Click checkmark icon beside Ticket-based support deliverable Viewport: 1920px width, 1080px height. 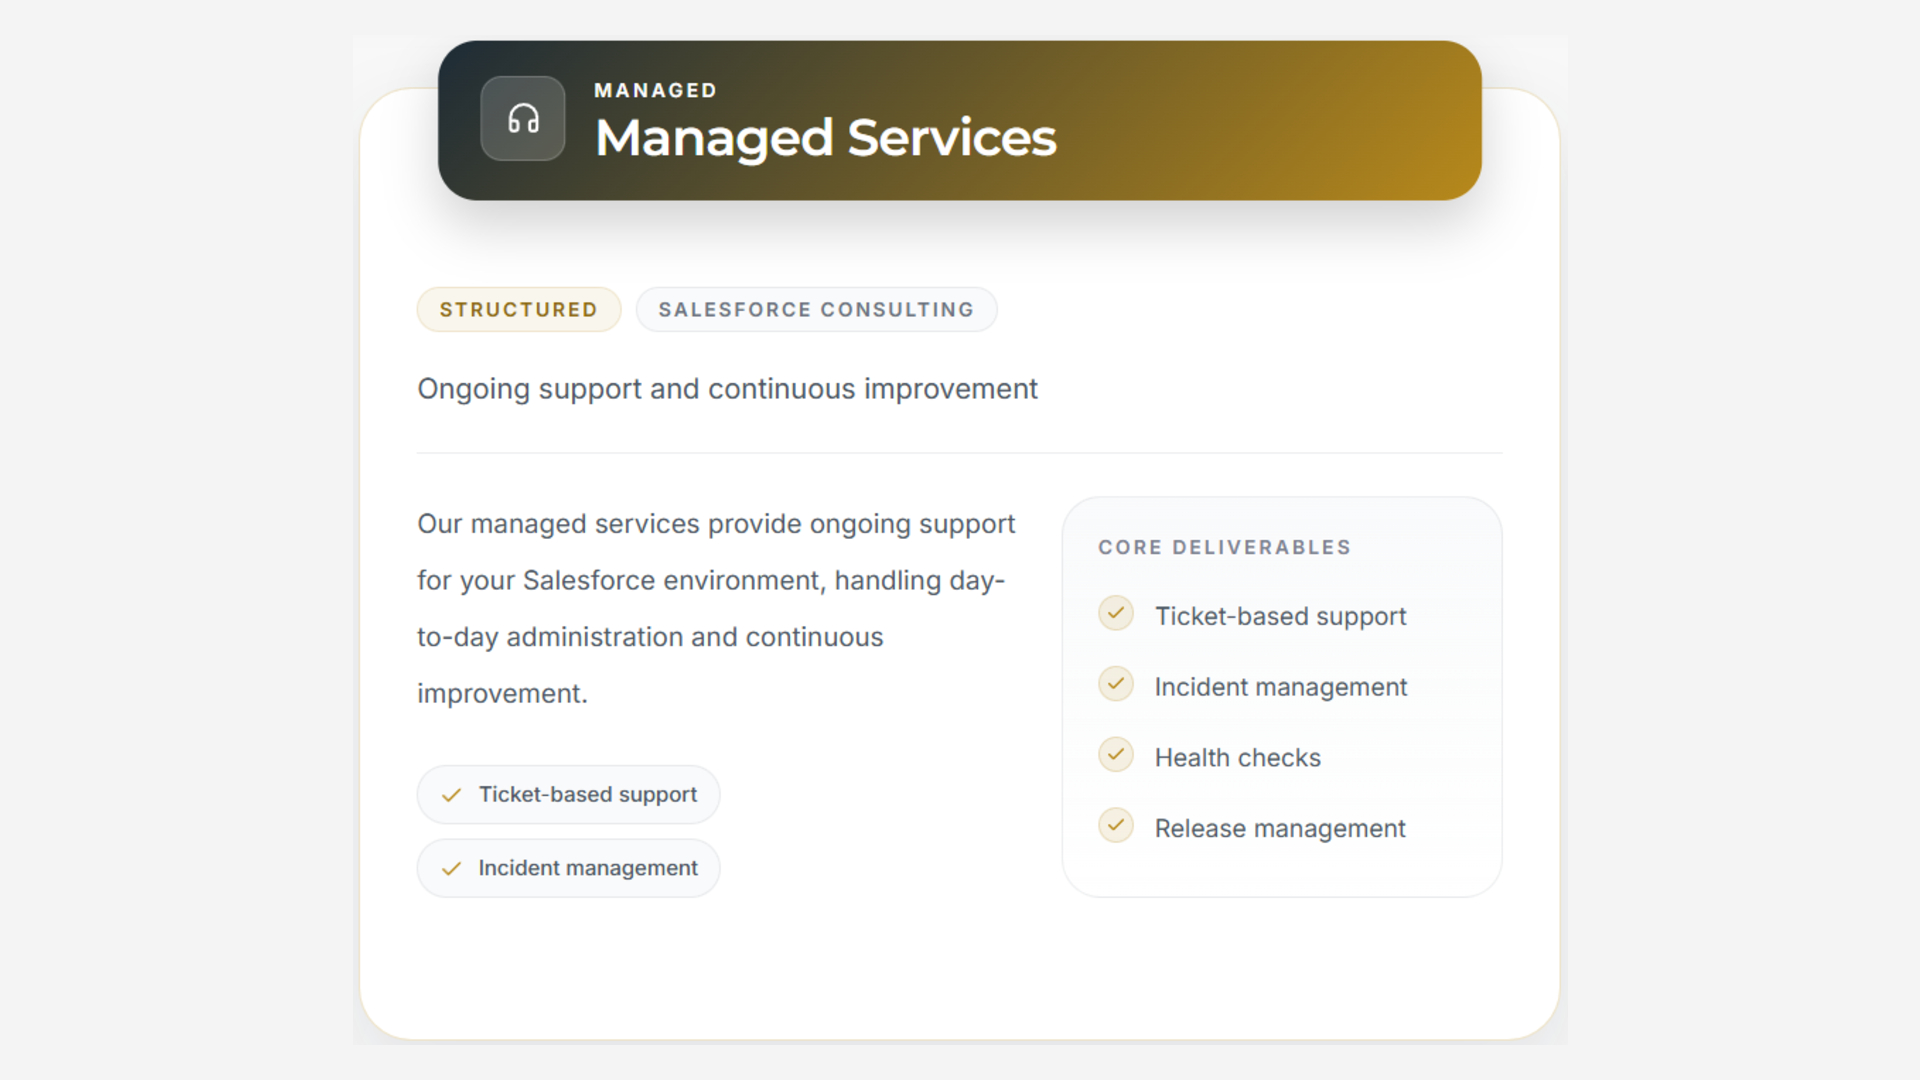click(1116, 614)
